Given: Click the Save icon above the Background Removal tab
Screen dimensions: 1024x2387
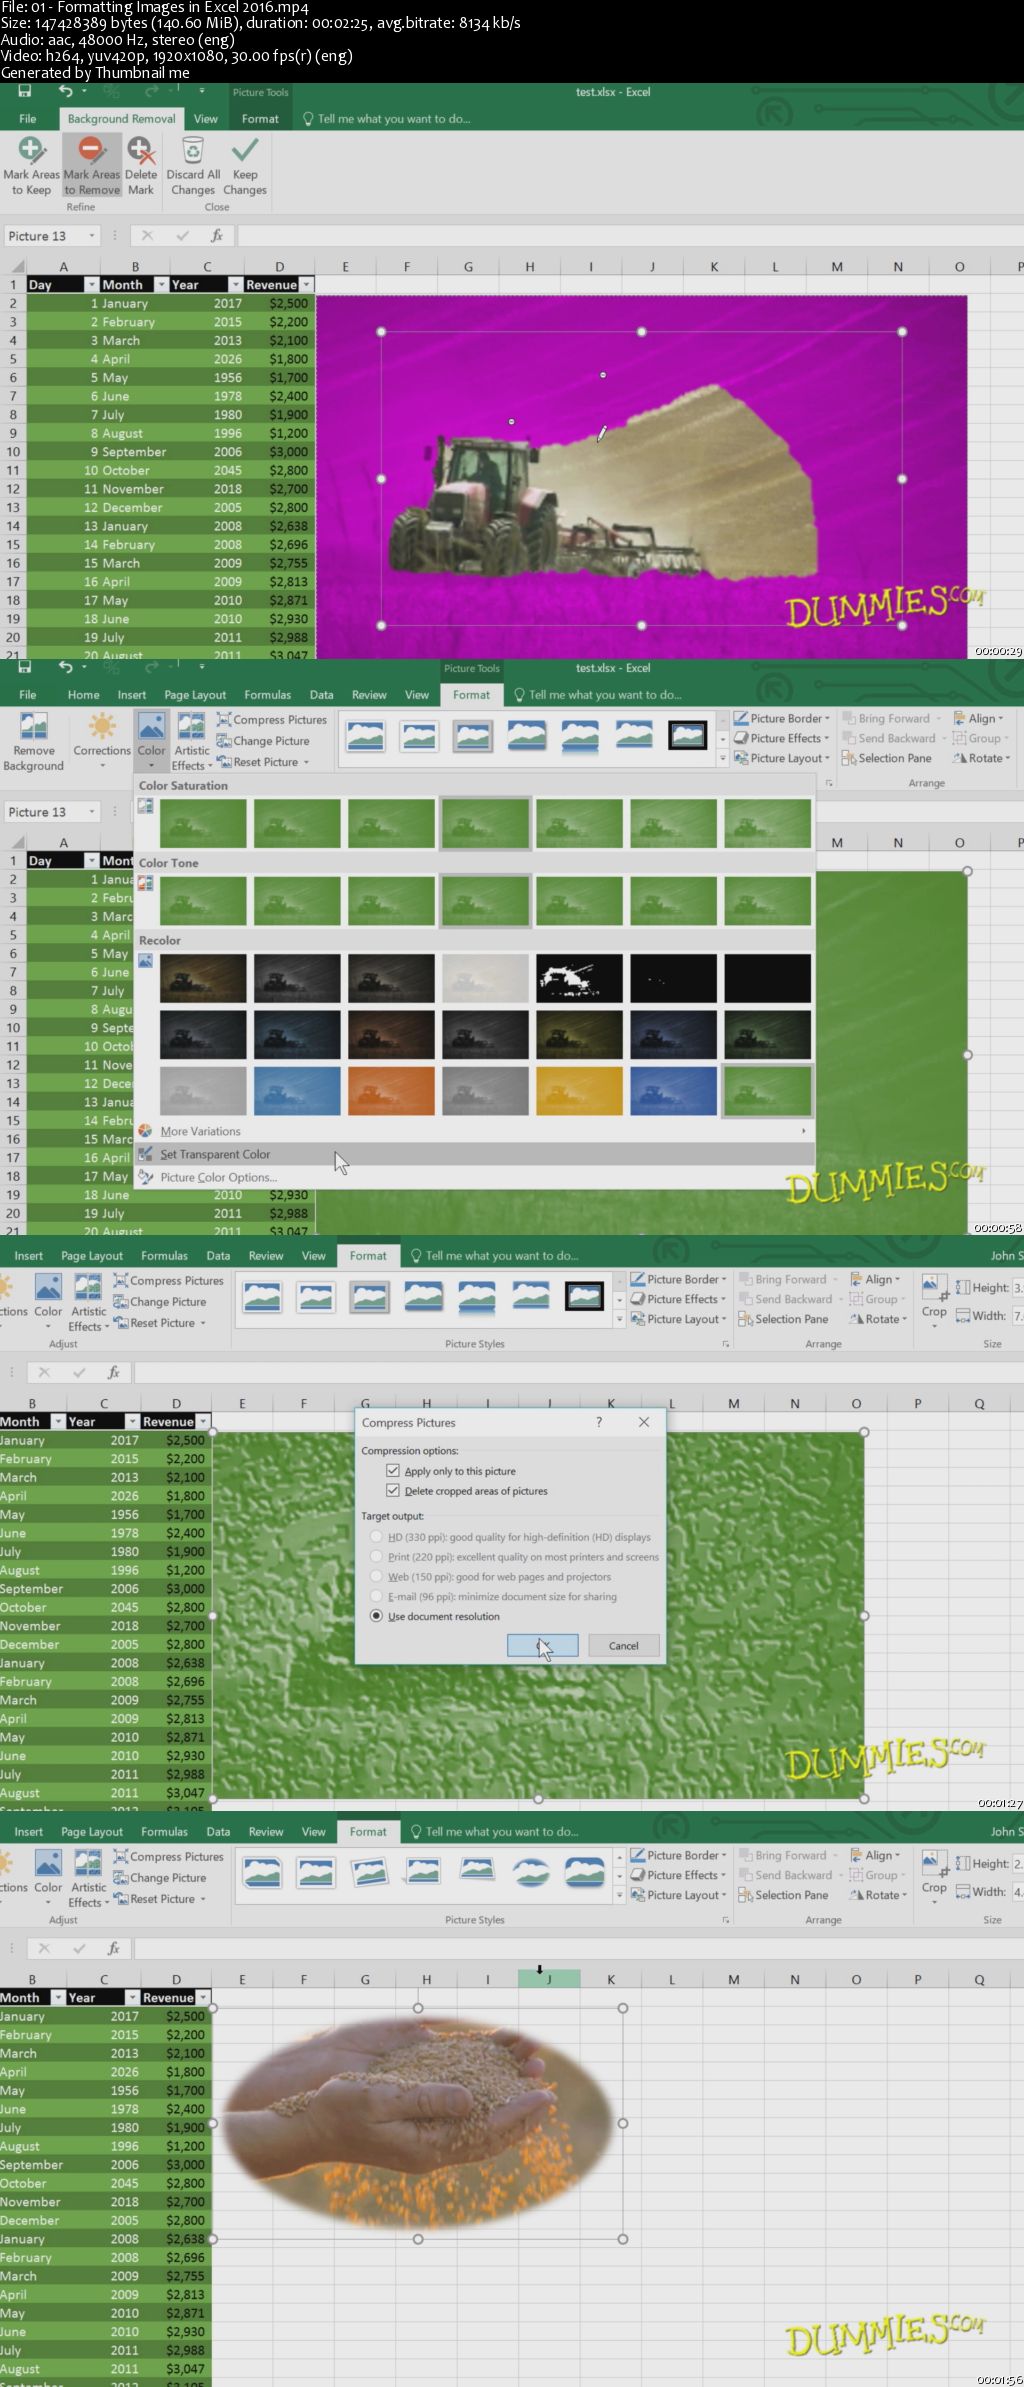Looking at the screenshot, I should [x=24, y=91].
